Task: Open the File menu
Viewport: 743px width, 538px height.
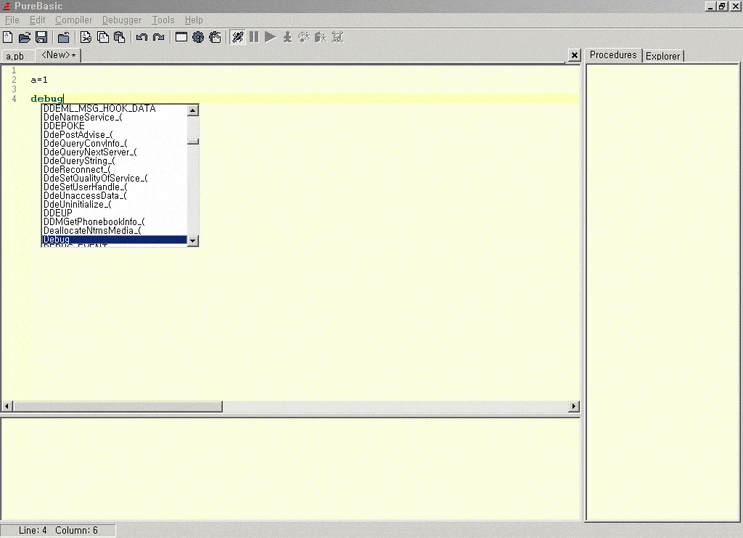Action: pos(12,20)
